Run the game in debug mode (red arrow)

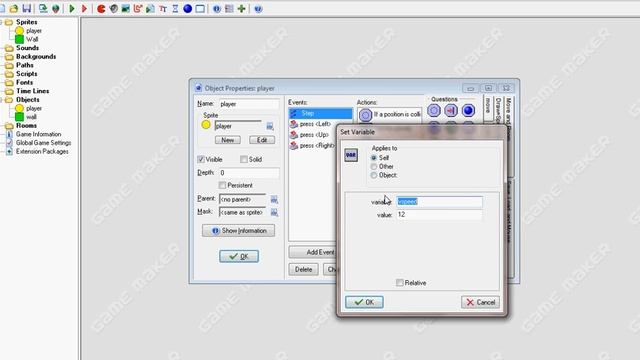[x=84, y=9]
